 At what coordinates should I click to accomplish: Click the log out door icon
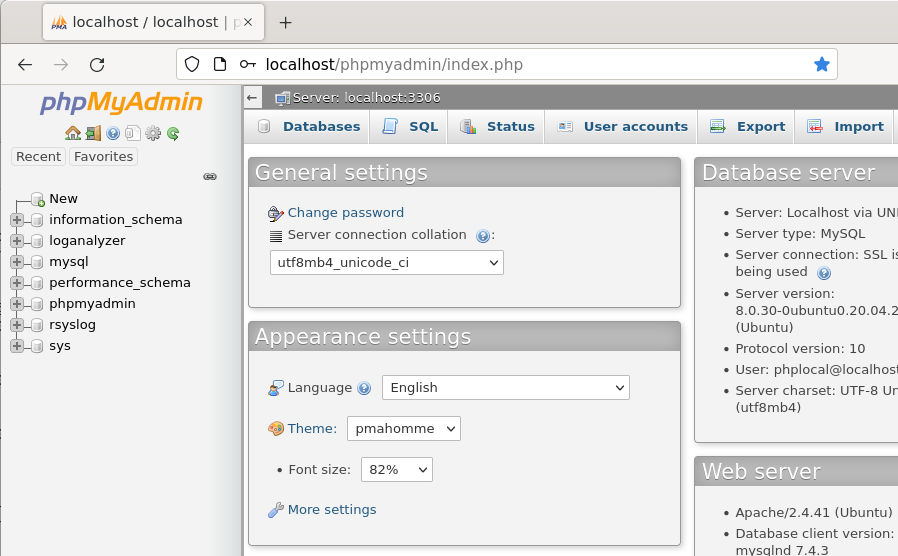point(93,133)
